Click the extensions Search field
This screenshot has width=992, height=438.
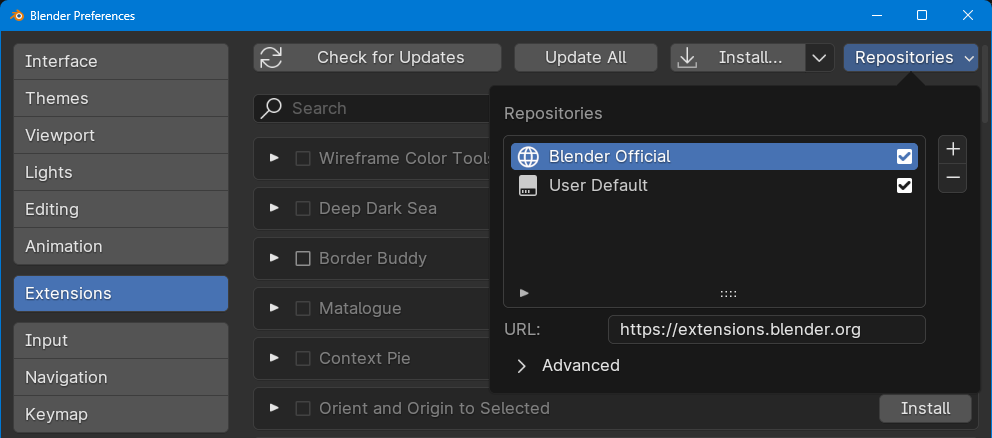372,108
